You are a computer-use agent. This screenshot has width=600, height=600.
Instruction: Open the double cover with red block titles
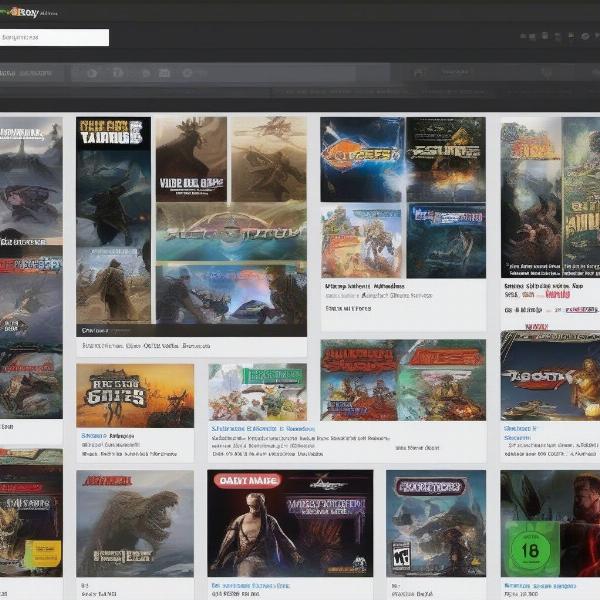click(403, 380)
